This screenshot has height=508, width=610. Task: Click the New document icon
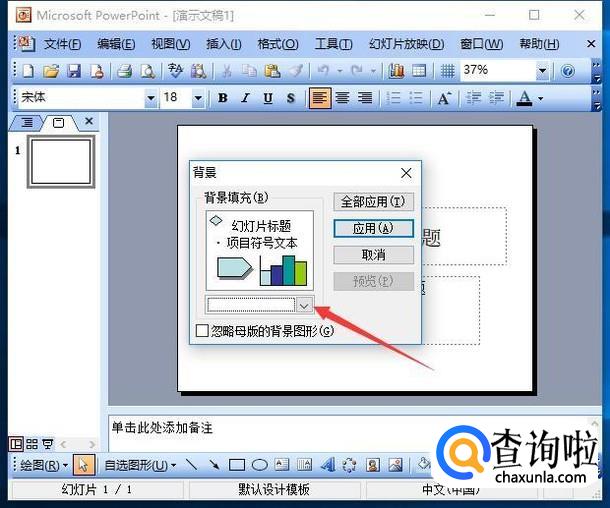point(28,71)
